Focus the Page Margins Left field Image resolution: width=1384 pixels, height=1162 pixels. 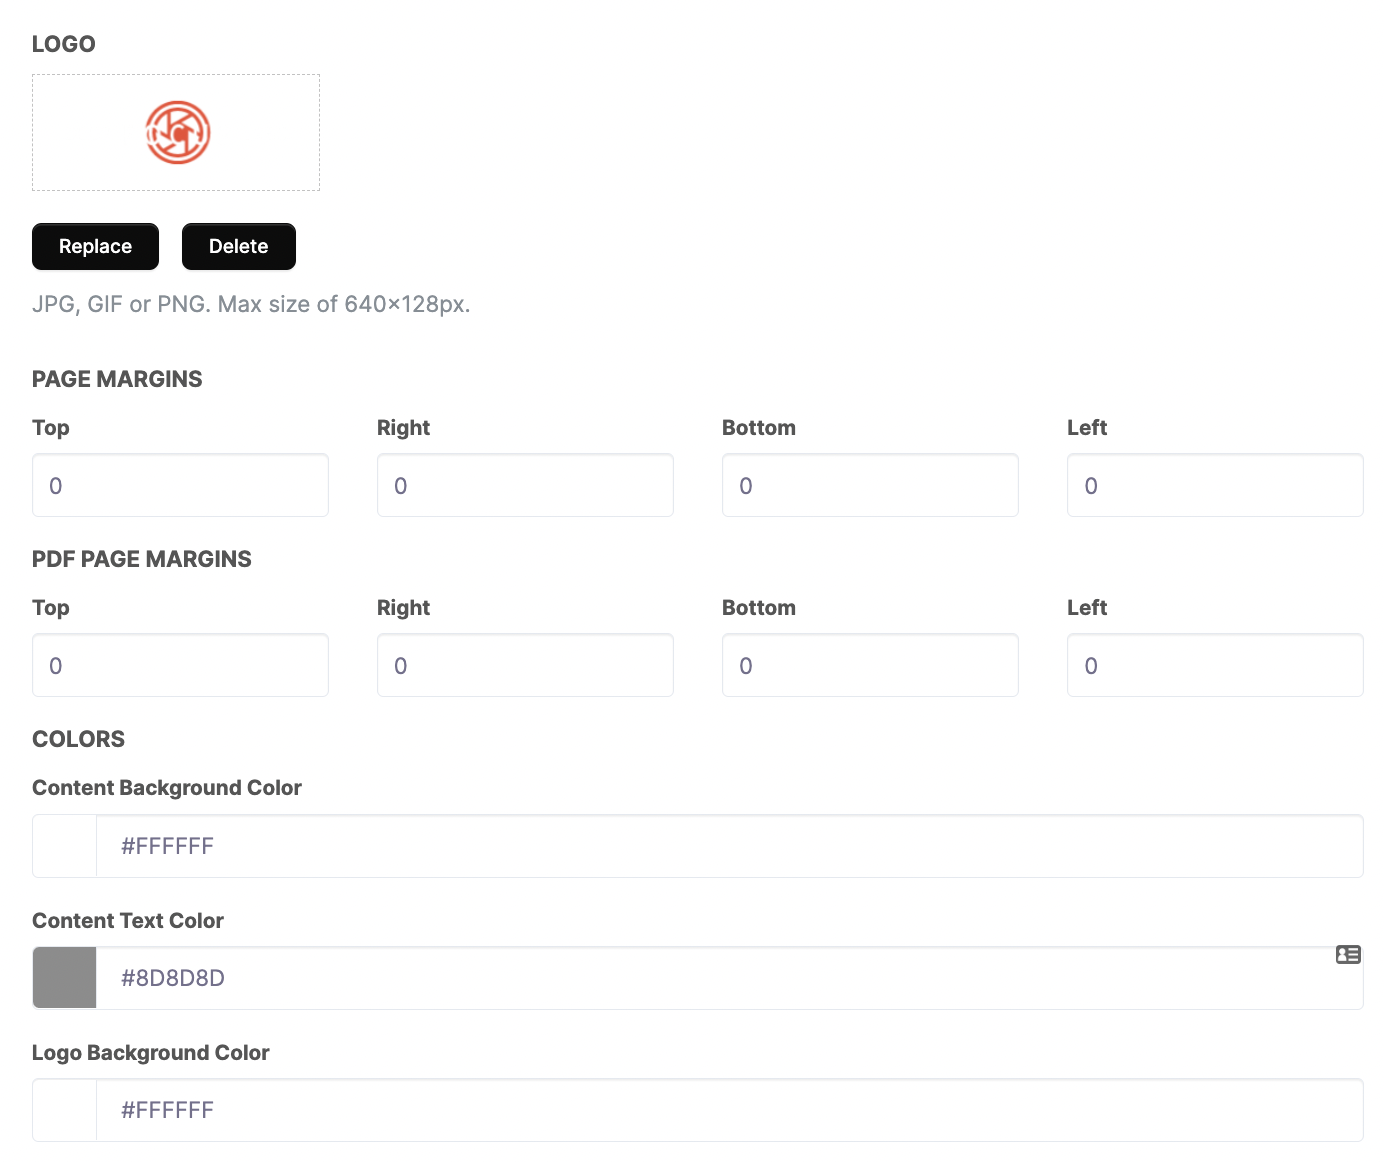coord(1215,485)
